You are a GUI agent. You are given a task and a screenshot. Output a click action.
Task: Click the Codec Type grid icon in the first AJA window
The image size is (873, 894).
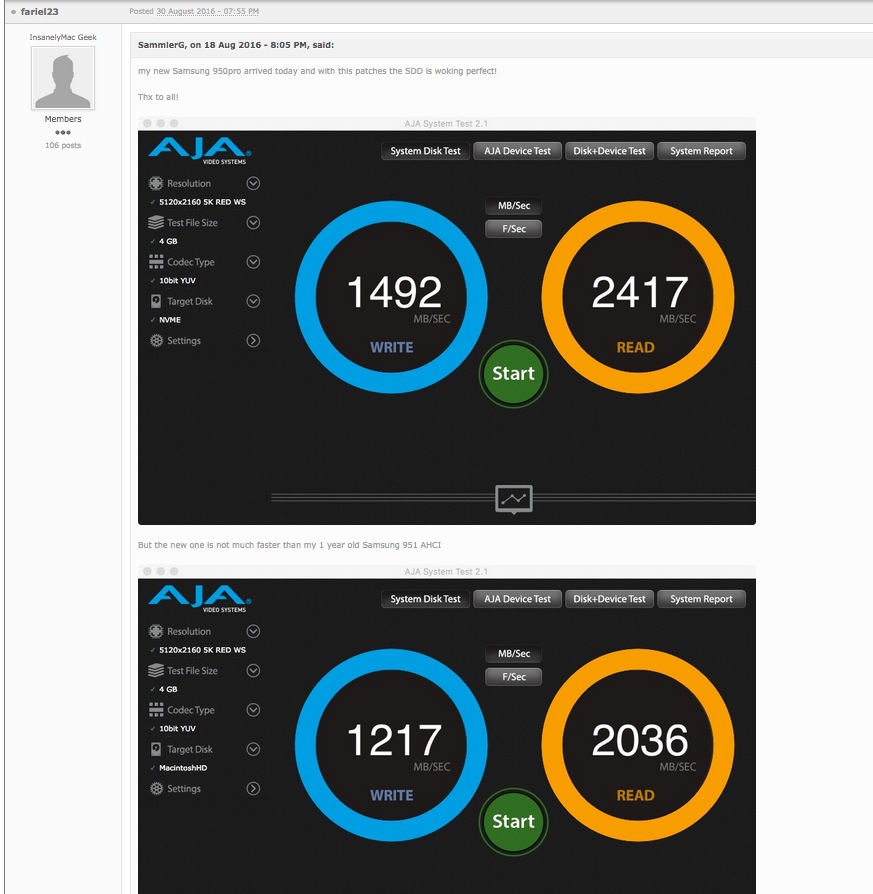click(x=156, y=262)
